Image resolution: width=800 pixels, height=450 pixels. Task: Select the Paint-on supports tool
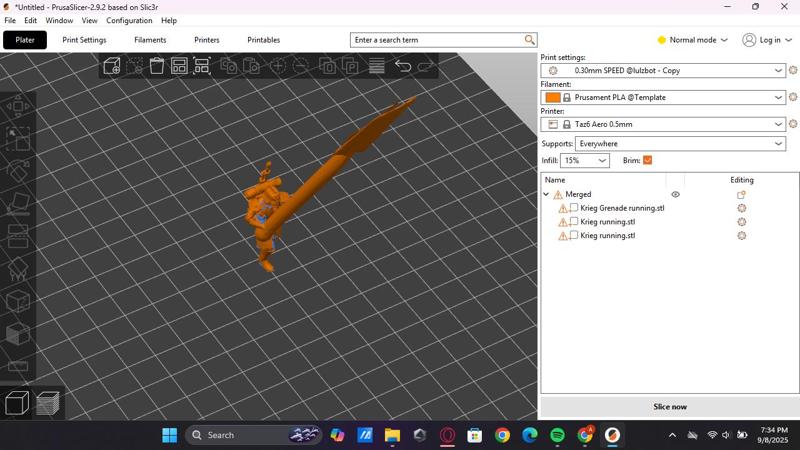pos(18,269)
